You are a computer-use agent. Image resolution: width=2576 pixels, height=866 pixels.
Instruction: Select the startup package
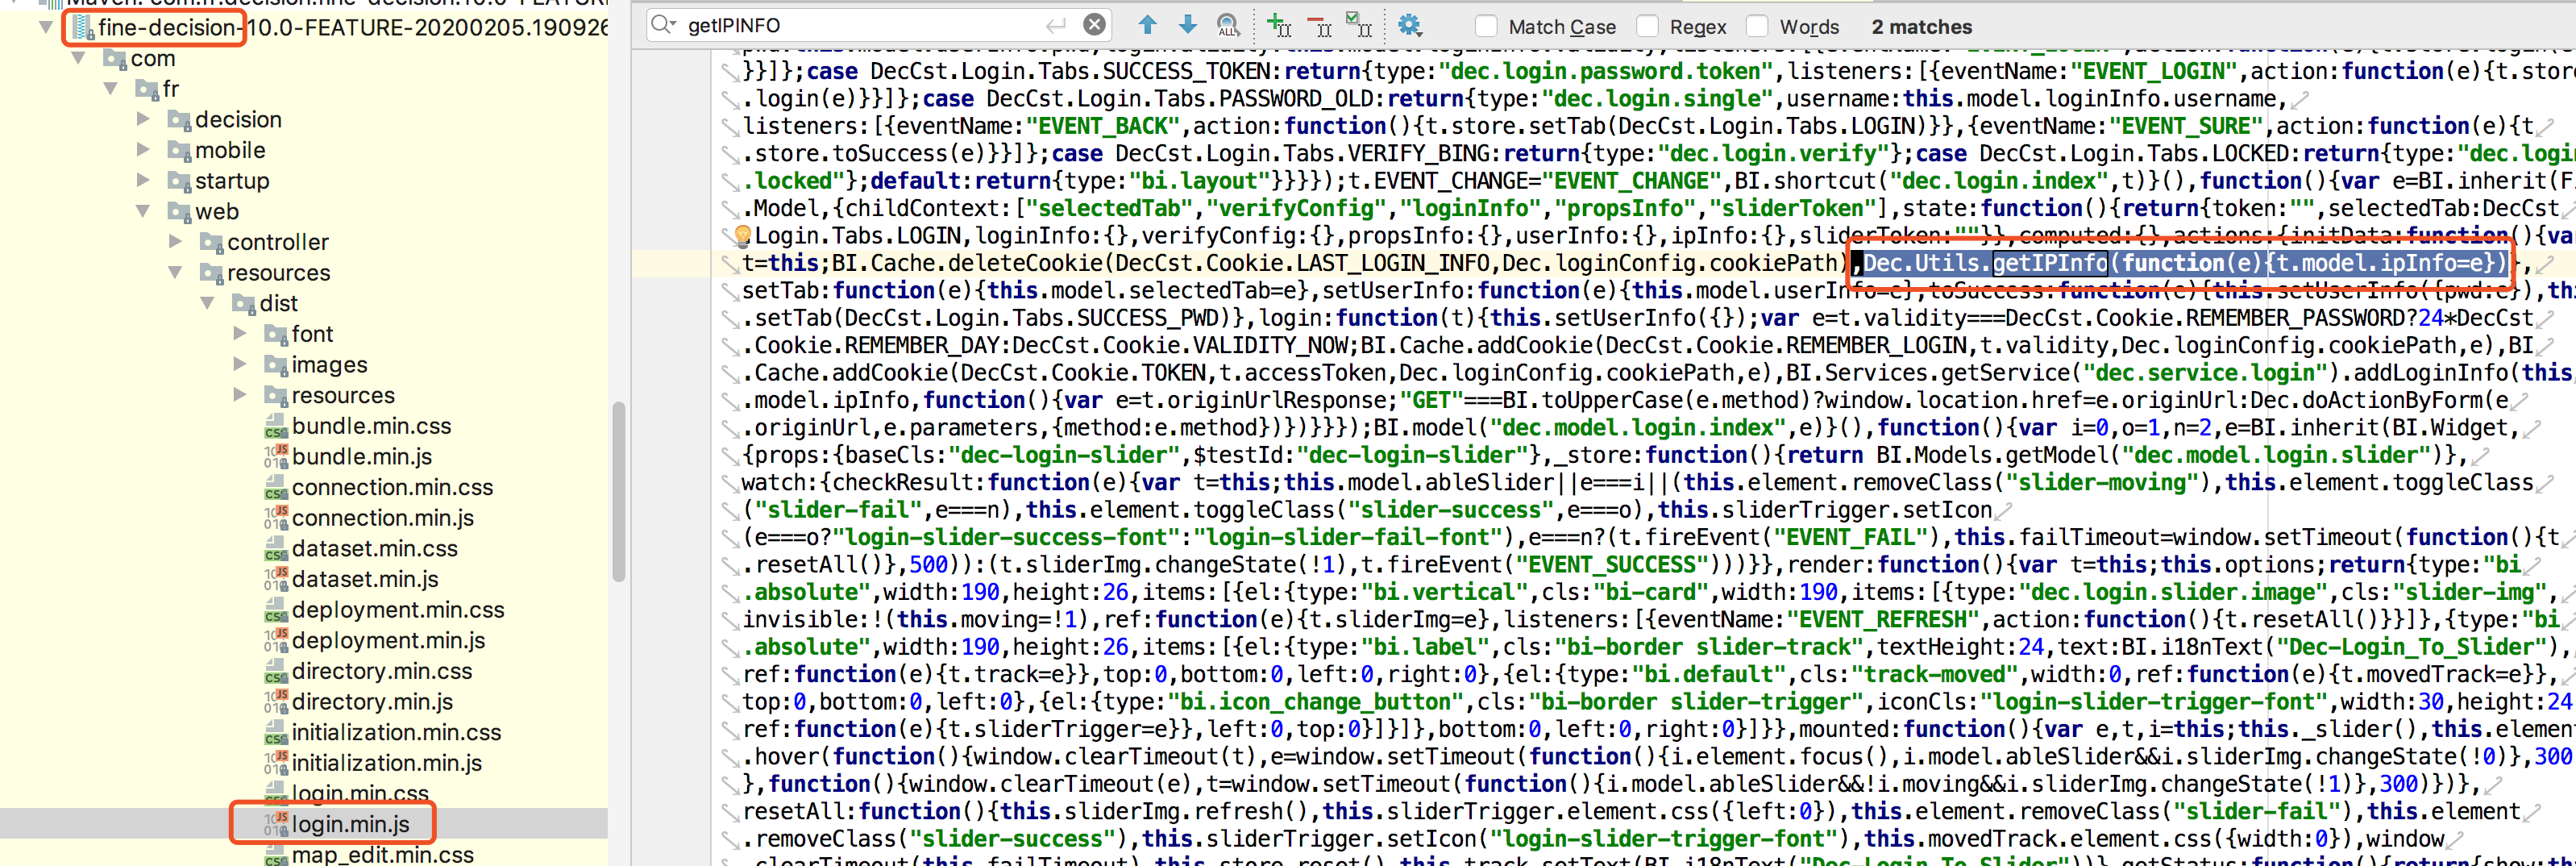(232, 181)
